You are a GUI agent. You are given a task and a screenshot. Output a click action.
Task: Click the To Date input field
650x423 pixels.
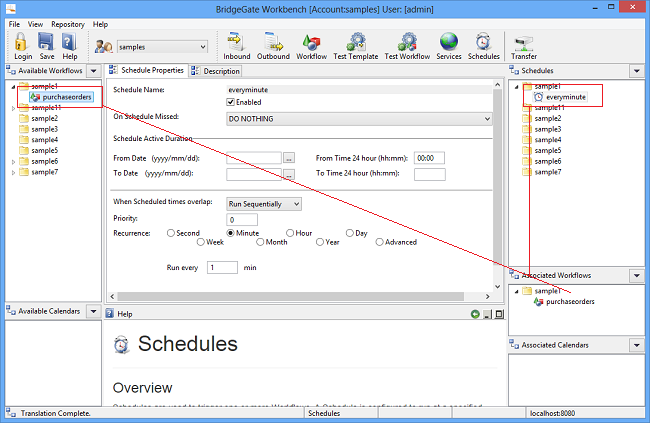(x=254, y=174)
